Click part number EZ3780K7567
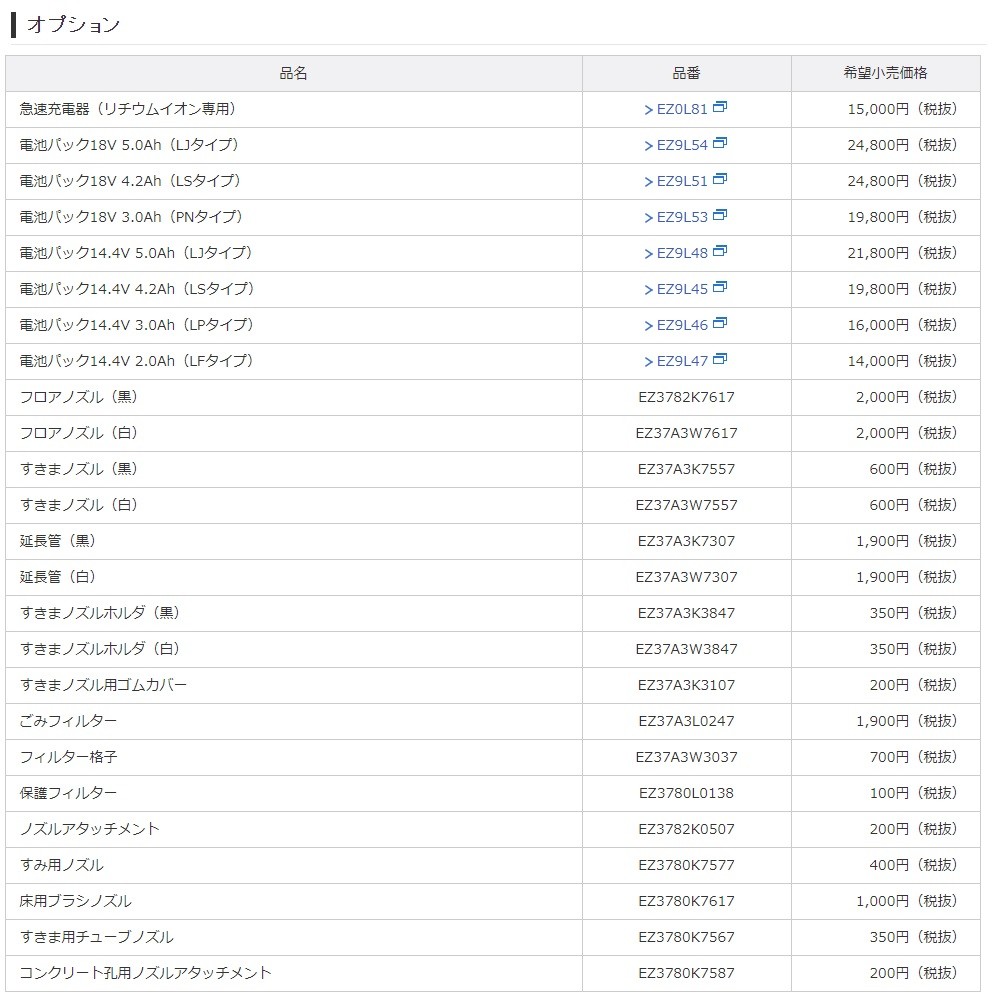1000x1006 pixels. pos(686,937)
